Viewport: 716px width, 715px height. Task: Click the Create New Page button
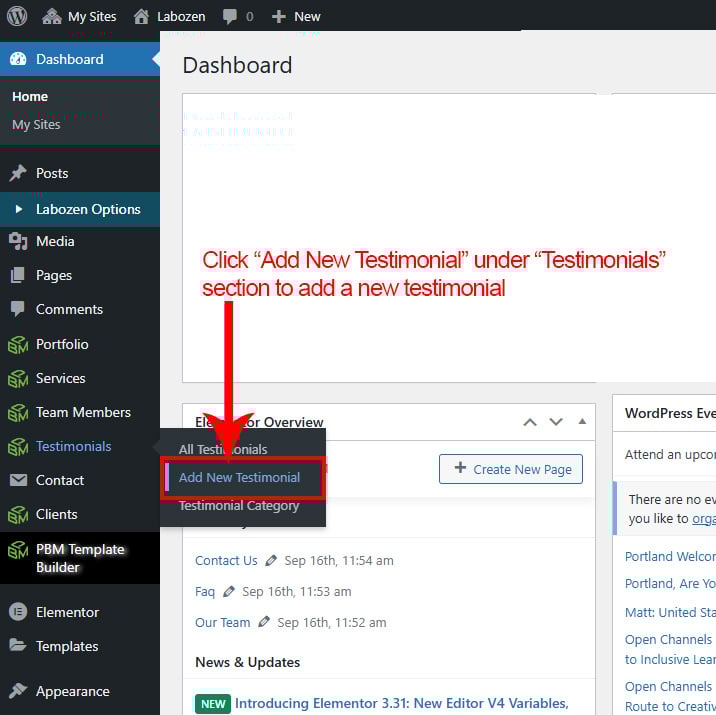[511, 469]
